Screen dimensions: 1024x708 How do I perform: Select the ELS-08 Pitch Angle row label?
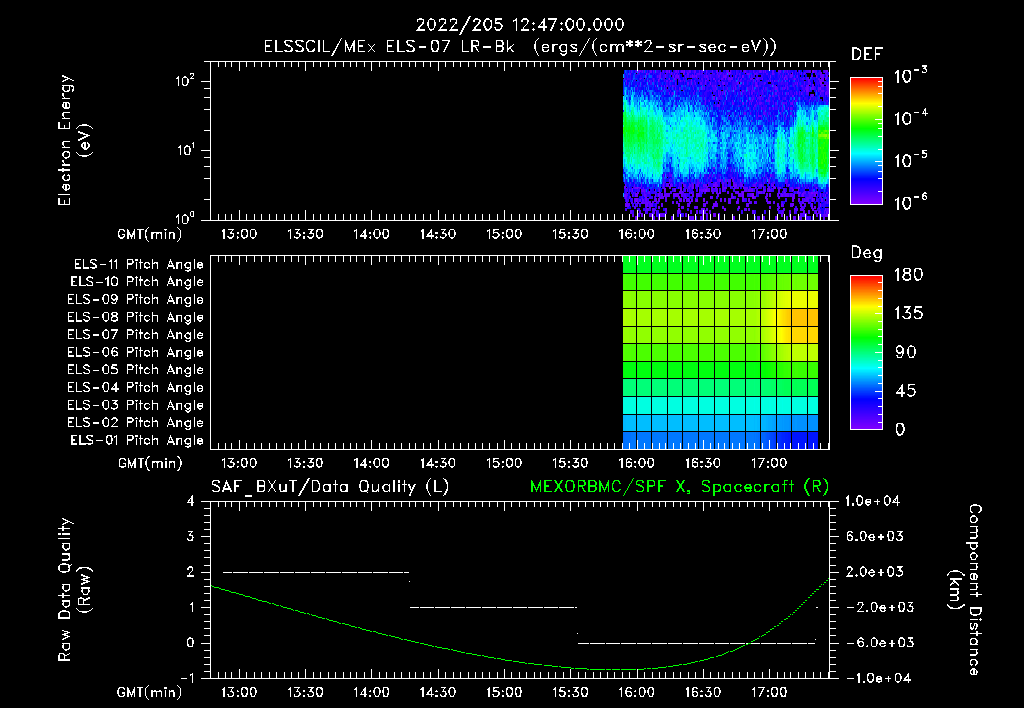point(135,317)
